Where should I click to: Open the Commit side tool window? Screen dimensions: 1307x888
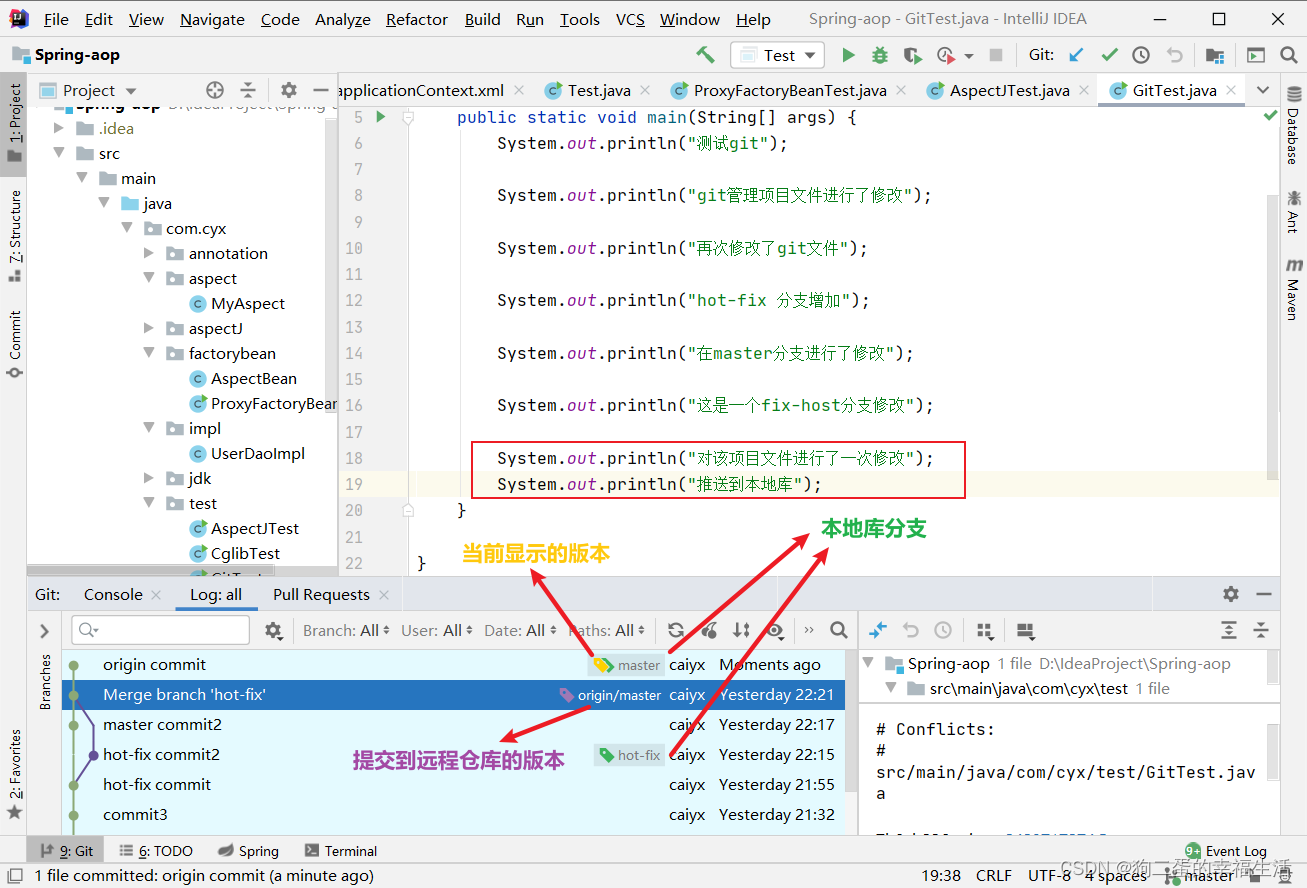[x=14, y=344]
